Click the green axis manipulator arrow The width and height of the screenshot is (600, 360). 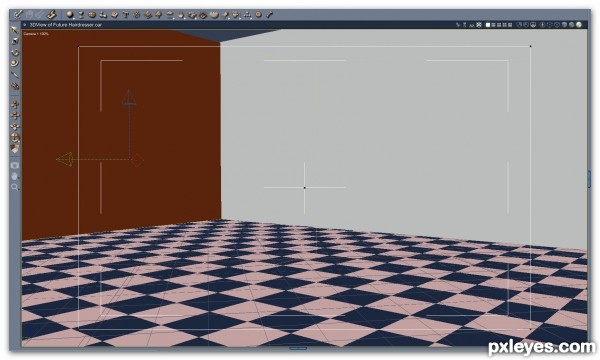(x=65, y=159)
